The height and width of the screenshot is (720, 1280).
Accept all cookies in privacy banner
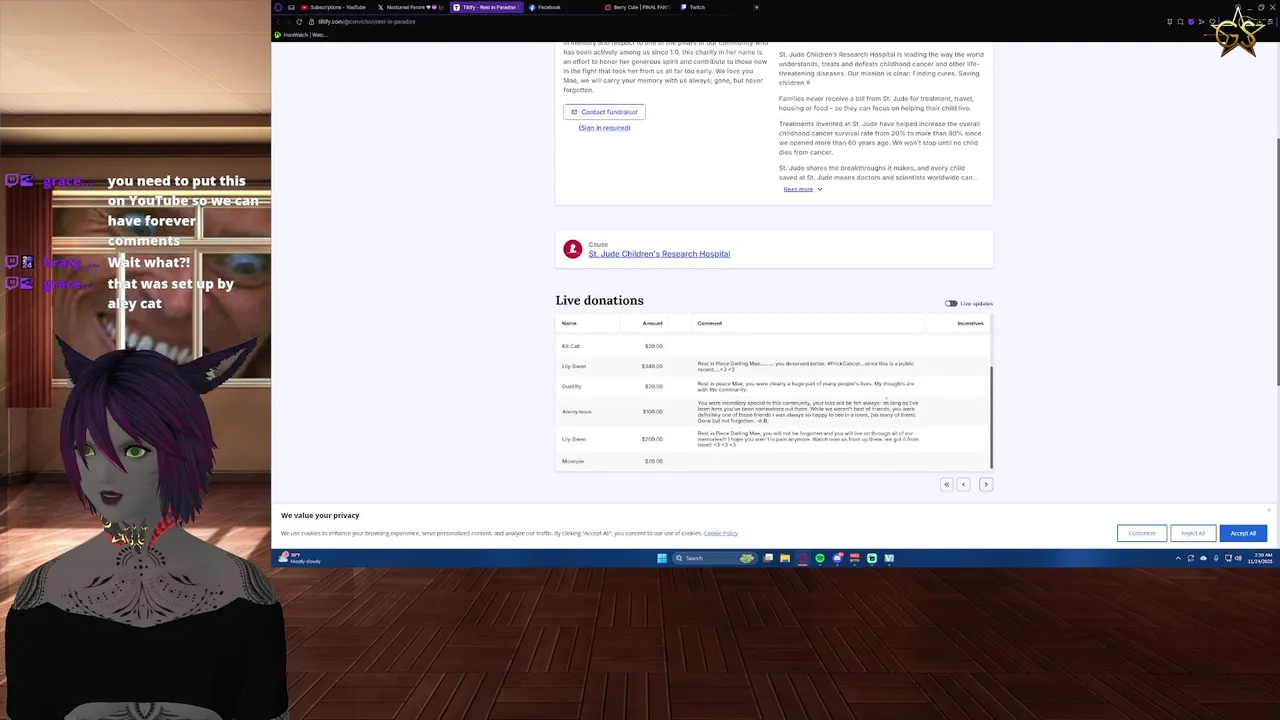pyautogui.click(x=1243, y=533)
